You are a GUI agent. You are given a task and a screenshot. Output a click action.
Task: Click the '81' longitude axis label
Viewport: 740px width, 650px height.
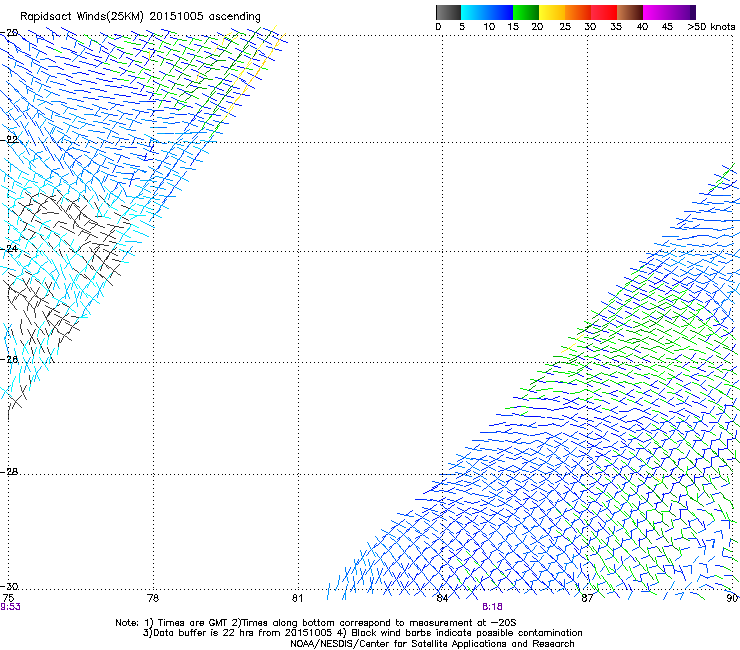pyautogui.click(x=297, y=598)
